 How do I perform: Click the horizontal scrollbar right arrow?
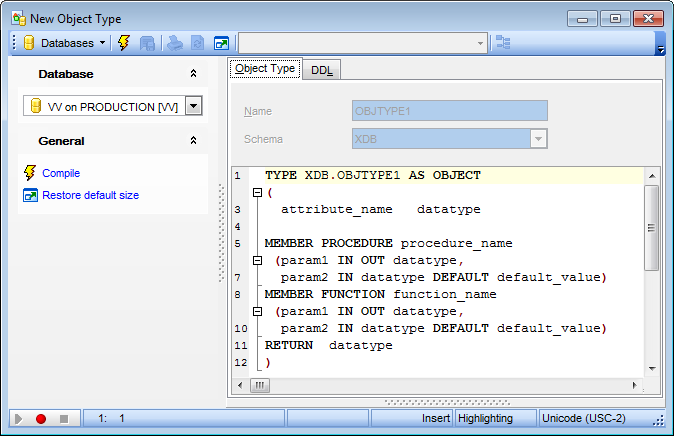coord(634,385)
